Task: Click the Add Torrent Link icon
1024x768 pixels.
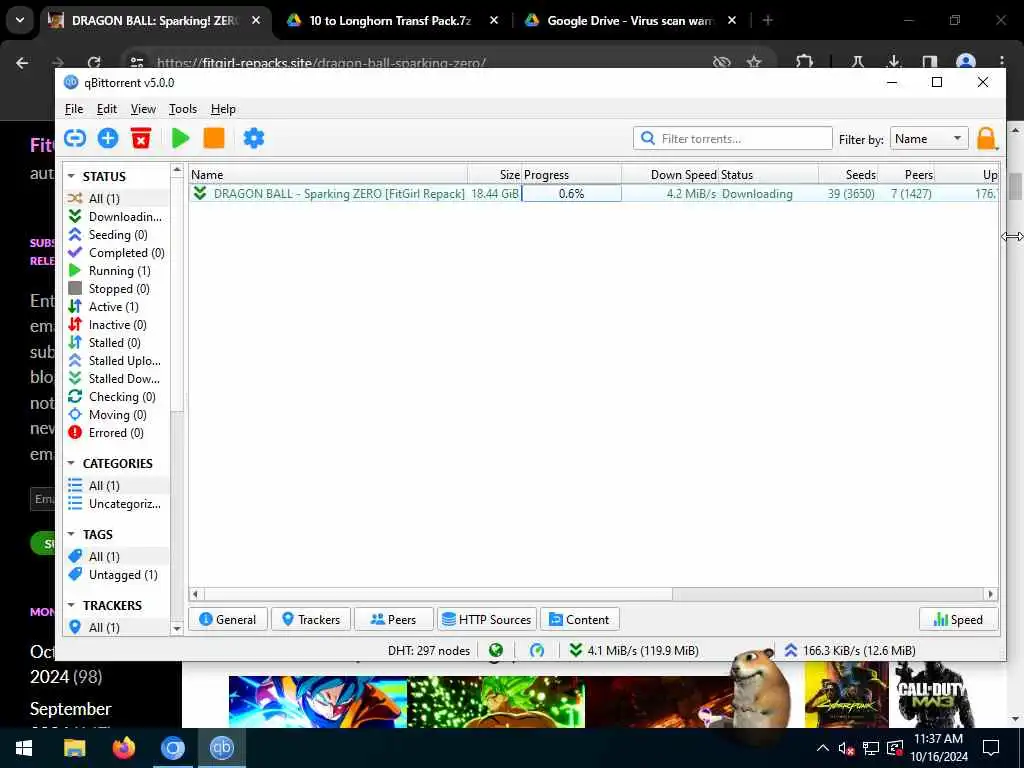Action: tap(75, 138)
